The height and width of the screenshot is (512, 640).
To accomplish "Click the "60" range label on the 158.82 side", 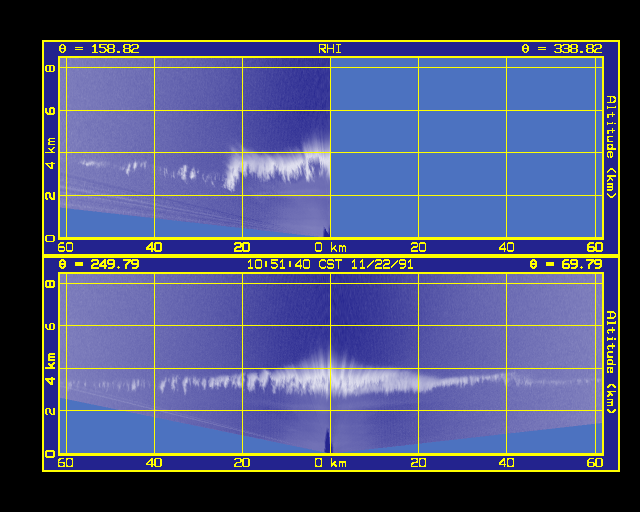I will coord(65,247).
